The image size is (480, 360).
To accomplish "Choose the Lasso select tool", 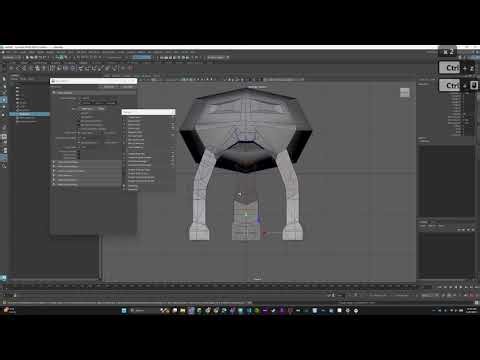I will (4, 86).
